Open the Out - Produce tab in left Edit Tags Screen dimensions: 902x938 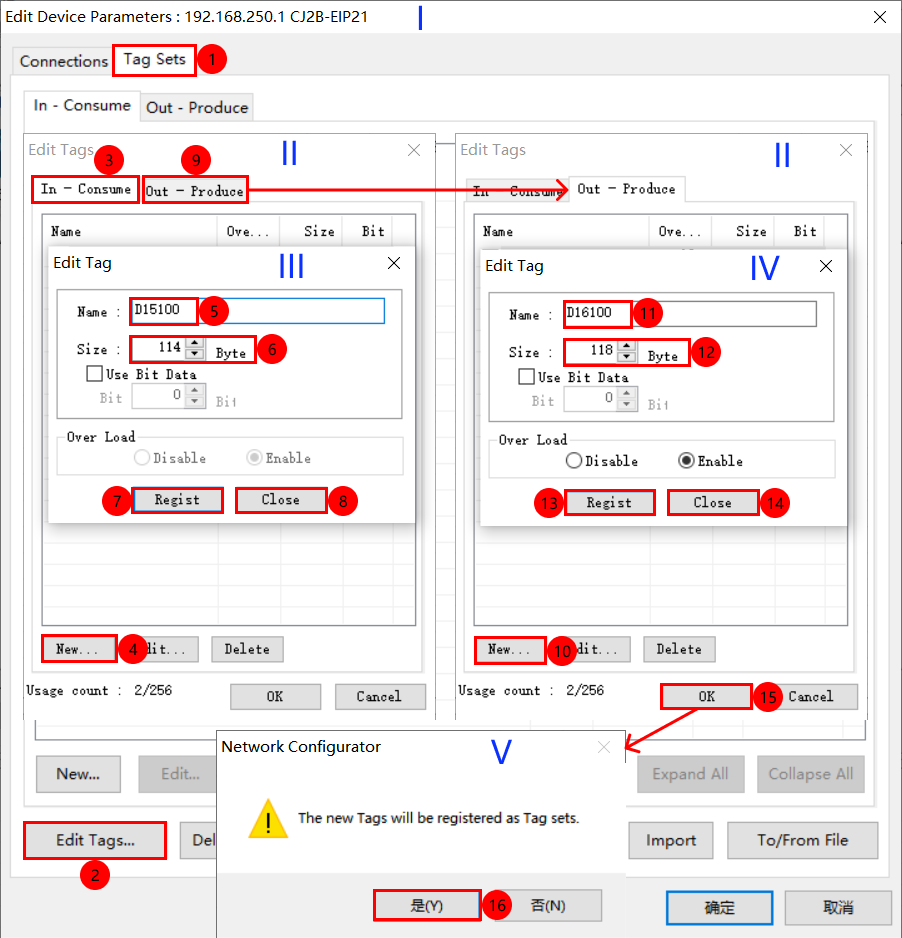[195, 189]
